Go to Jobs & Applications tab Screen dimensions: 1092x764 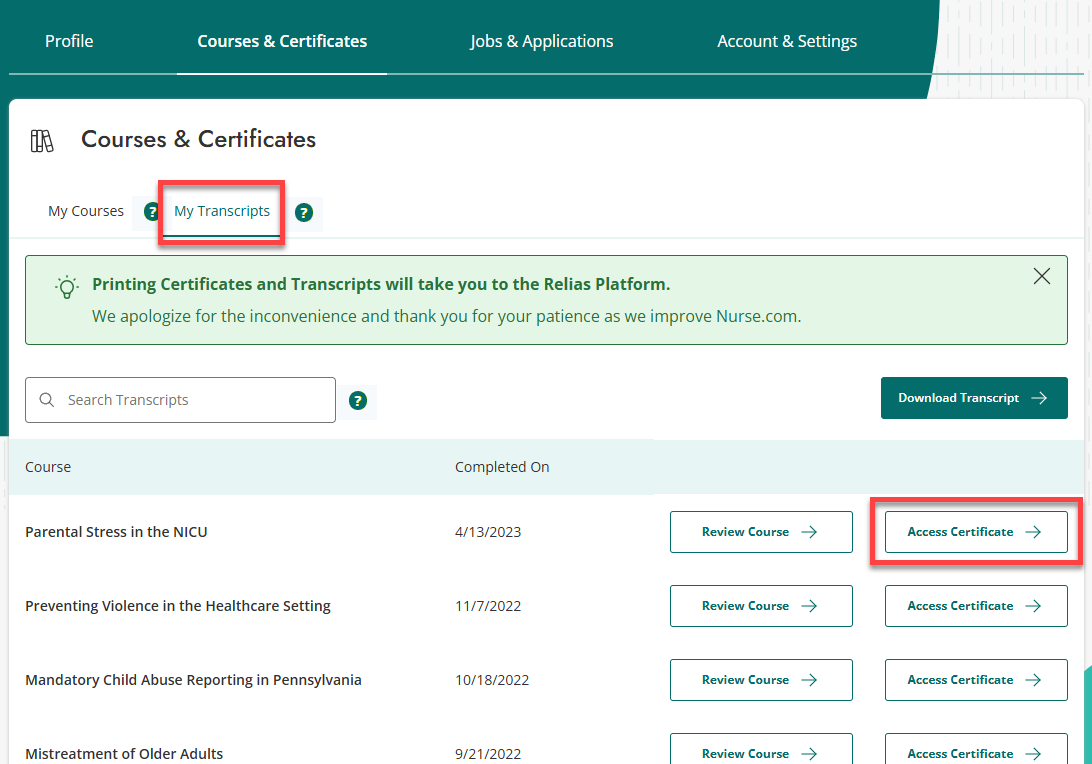point(541,41)
